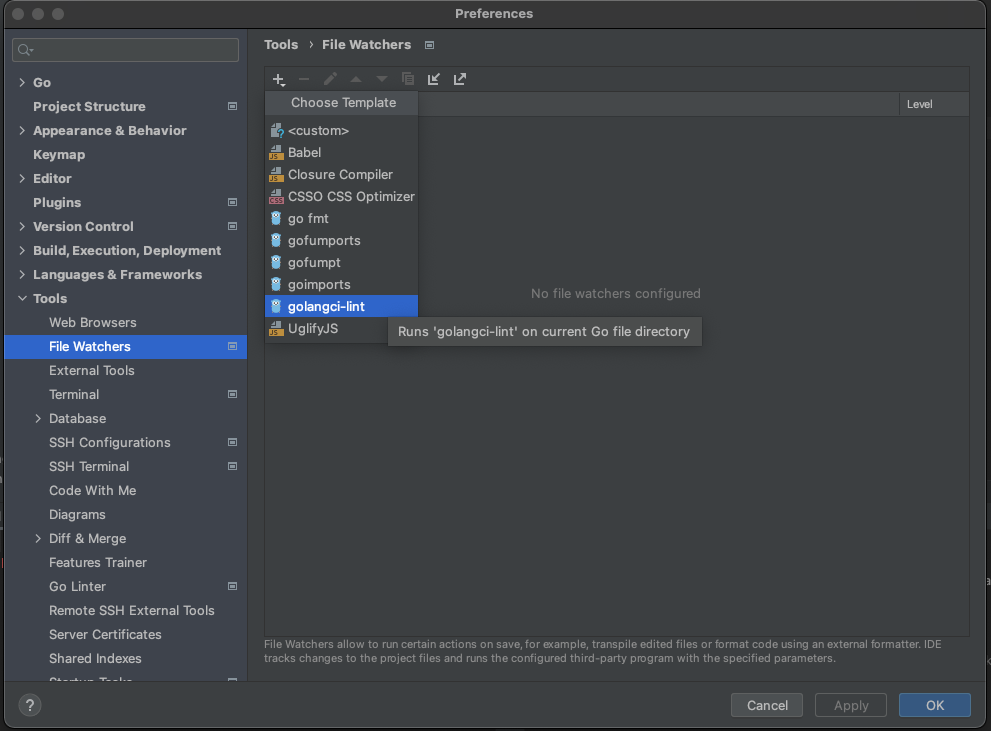
Task: Open the Plugins settings page
Action: [x=57, y=202]
